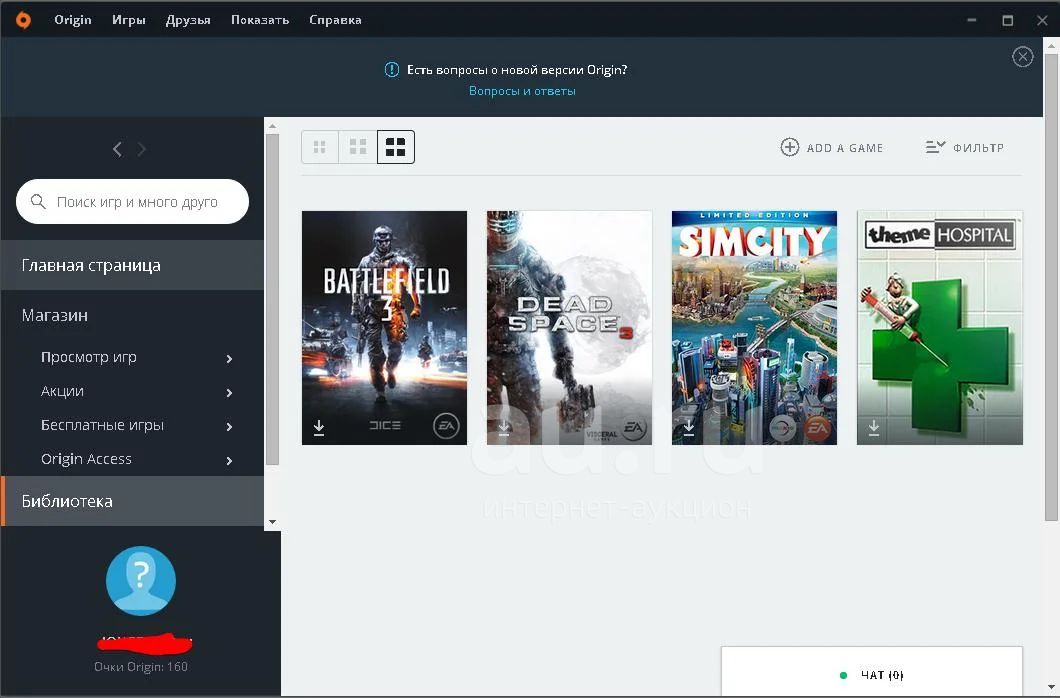1060x698 pixels.
Task: Open the Вопросы и ответы link
Action: 523,91
